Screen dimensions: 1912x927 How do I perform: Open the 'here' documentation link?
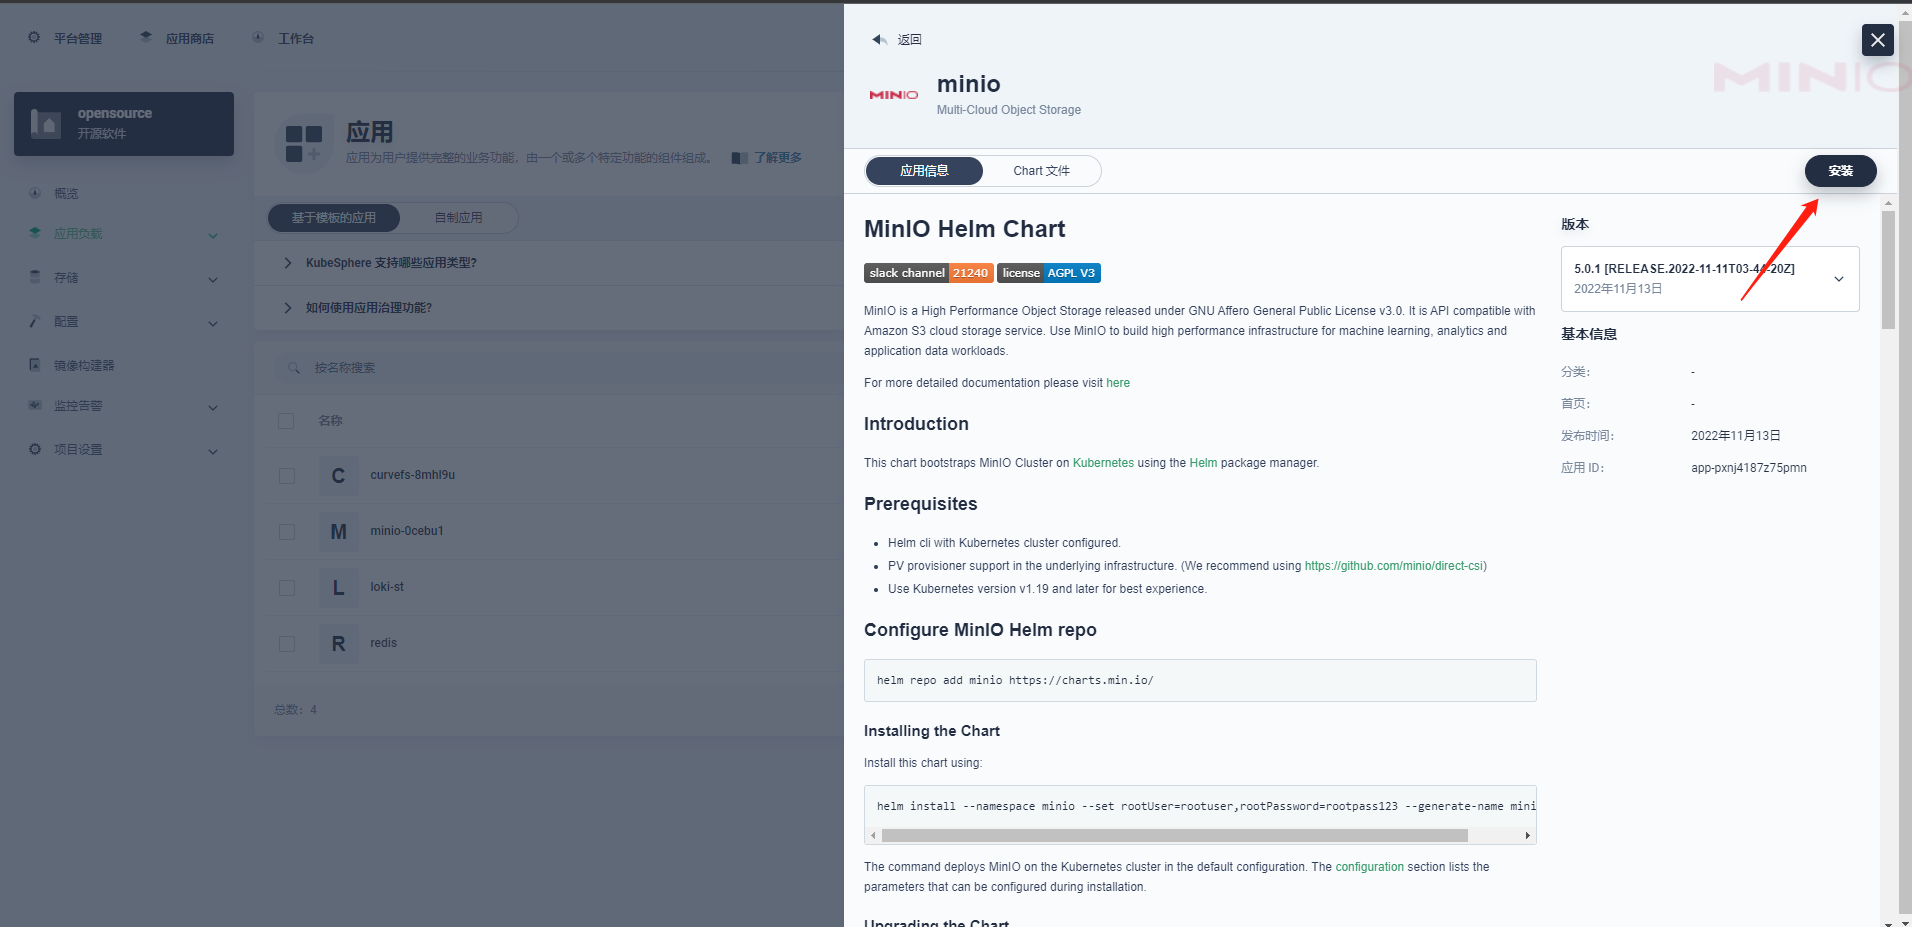[1118, 383]
